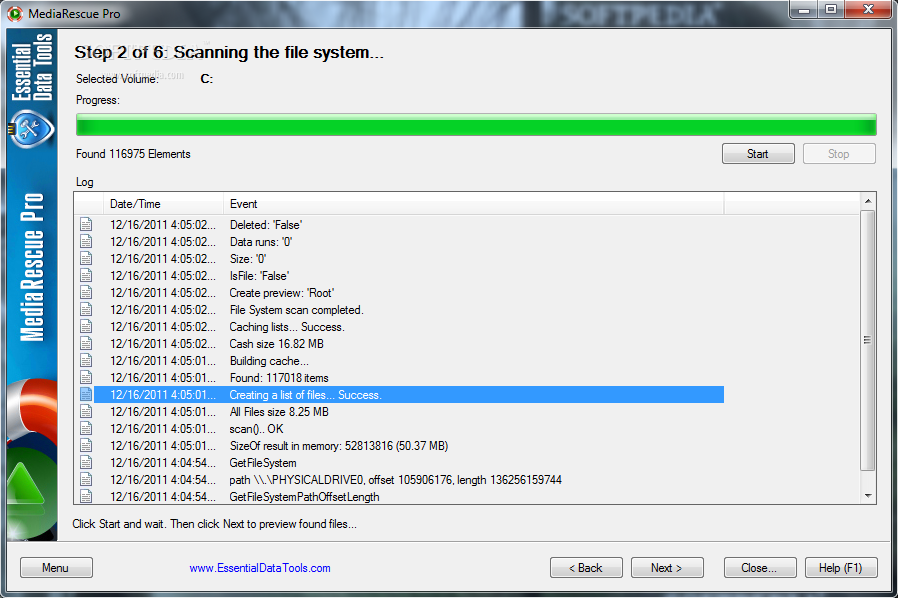Click the green scan progress bar
Viewport: 898px width, 598px height.
pos(476,125)
